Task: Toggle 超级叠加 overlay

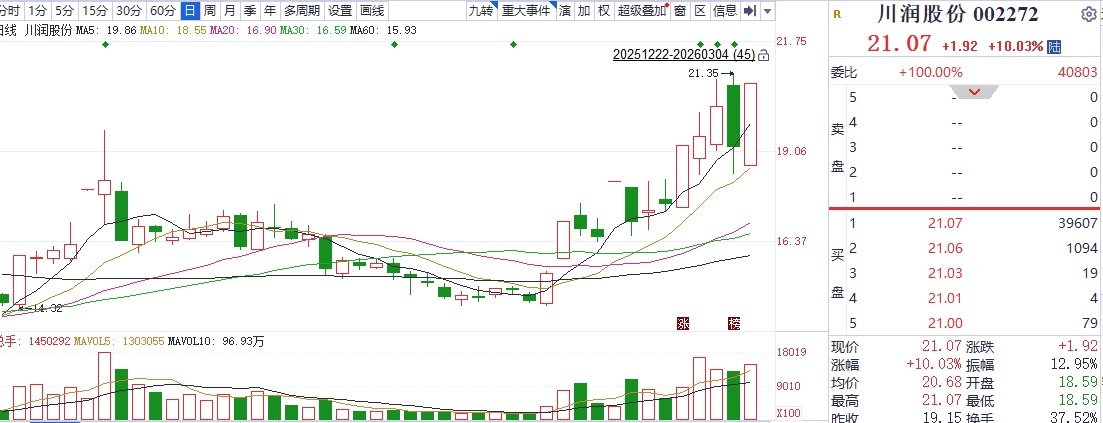Action: click(x=641, y=11)
